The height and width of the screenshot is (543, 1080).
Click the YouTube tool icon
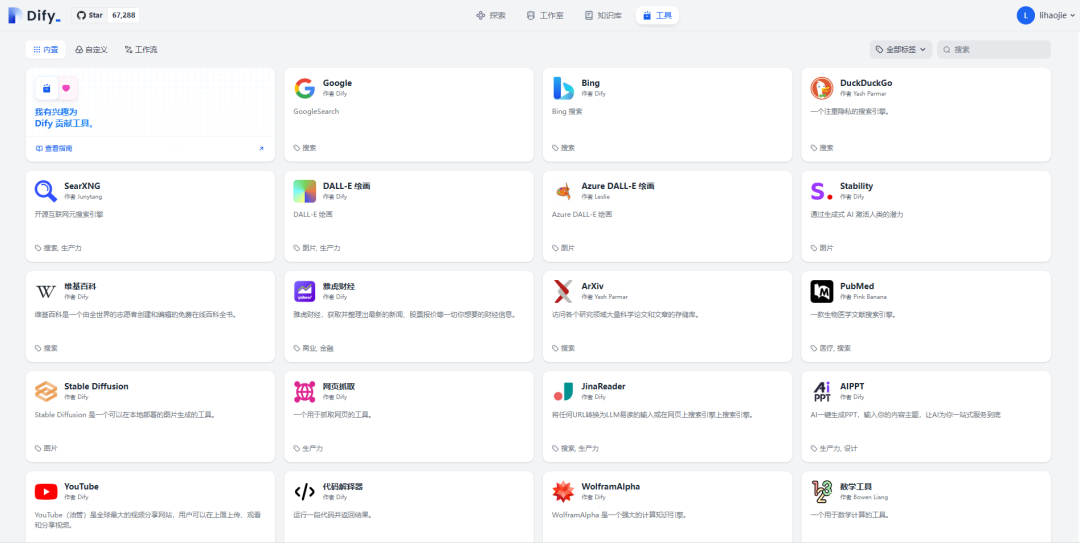coord(45,491)
